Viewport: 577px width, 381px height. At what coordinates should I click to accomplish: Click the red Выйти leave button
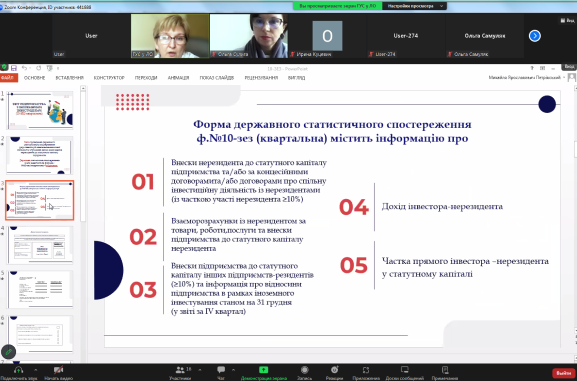tap(563, 373)
